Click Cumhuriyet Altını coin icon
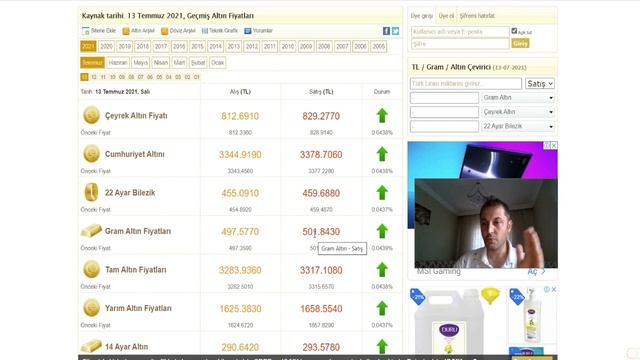The image size is (640, 360). tap(91, 154)
